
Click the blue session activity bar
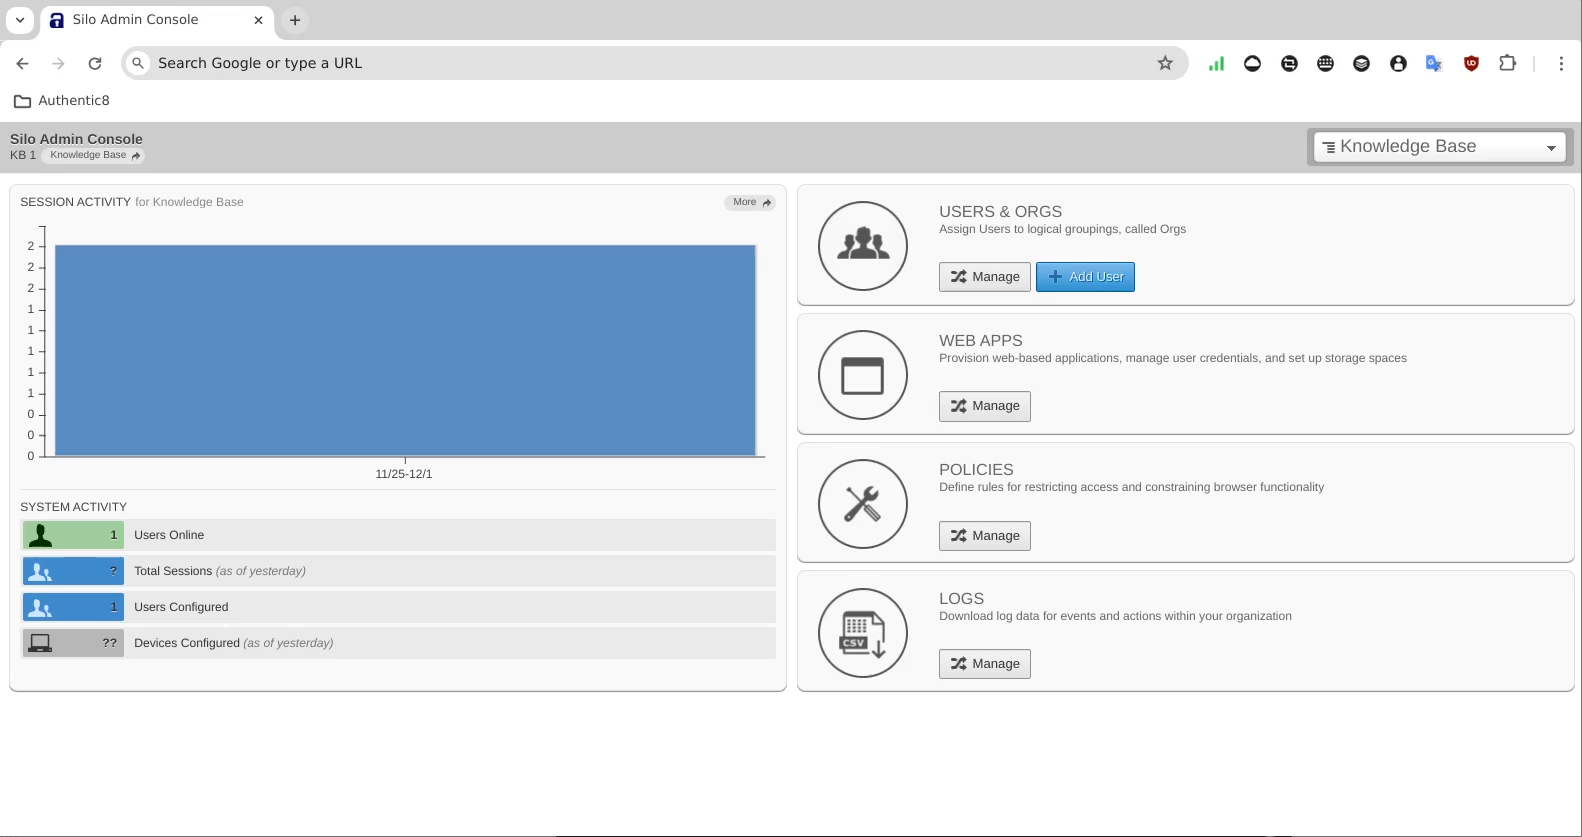[405, 350]
